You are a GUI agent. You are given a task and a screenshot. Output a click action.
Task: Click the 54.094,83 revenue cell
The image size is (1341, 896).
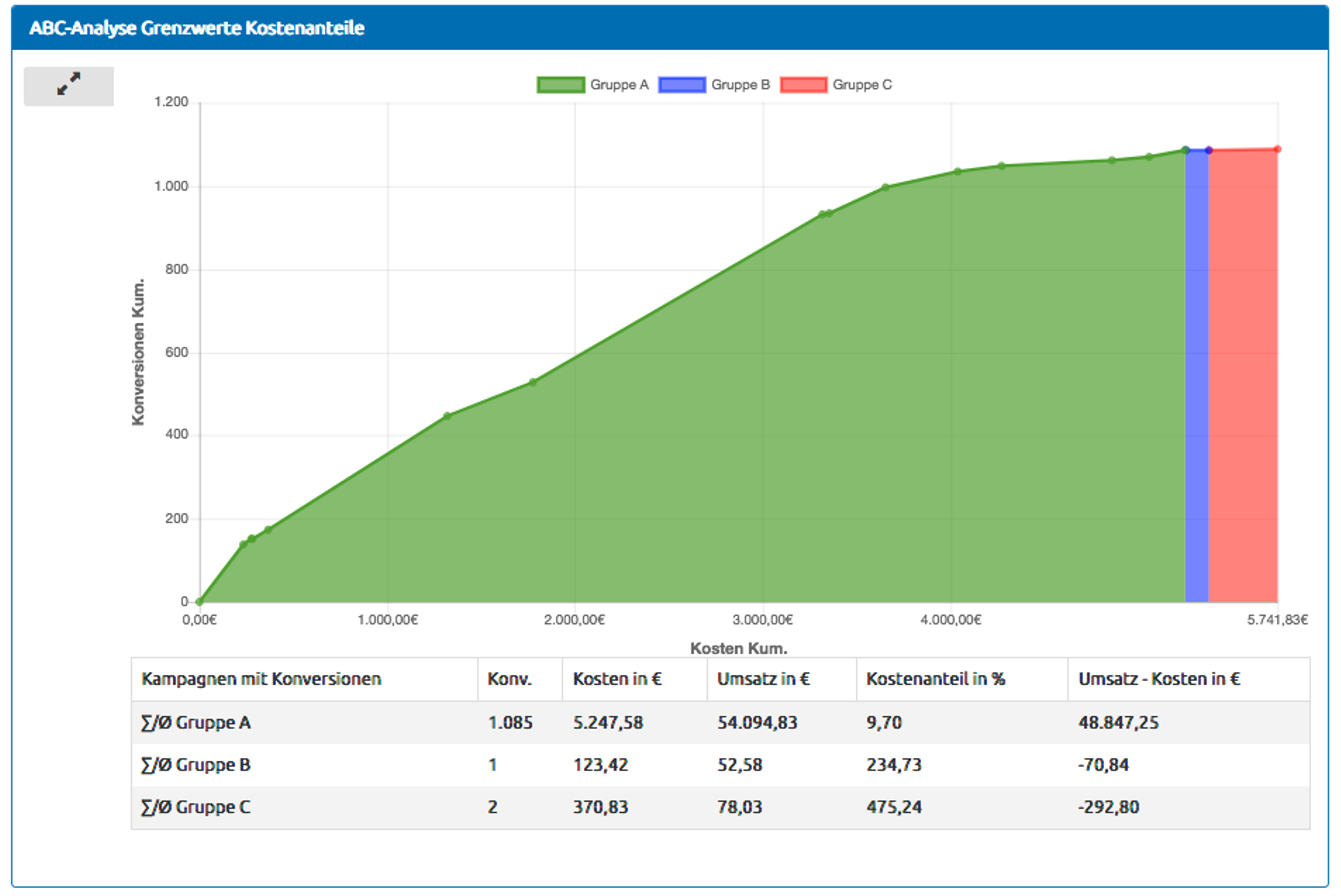coord(758,723)
